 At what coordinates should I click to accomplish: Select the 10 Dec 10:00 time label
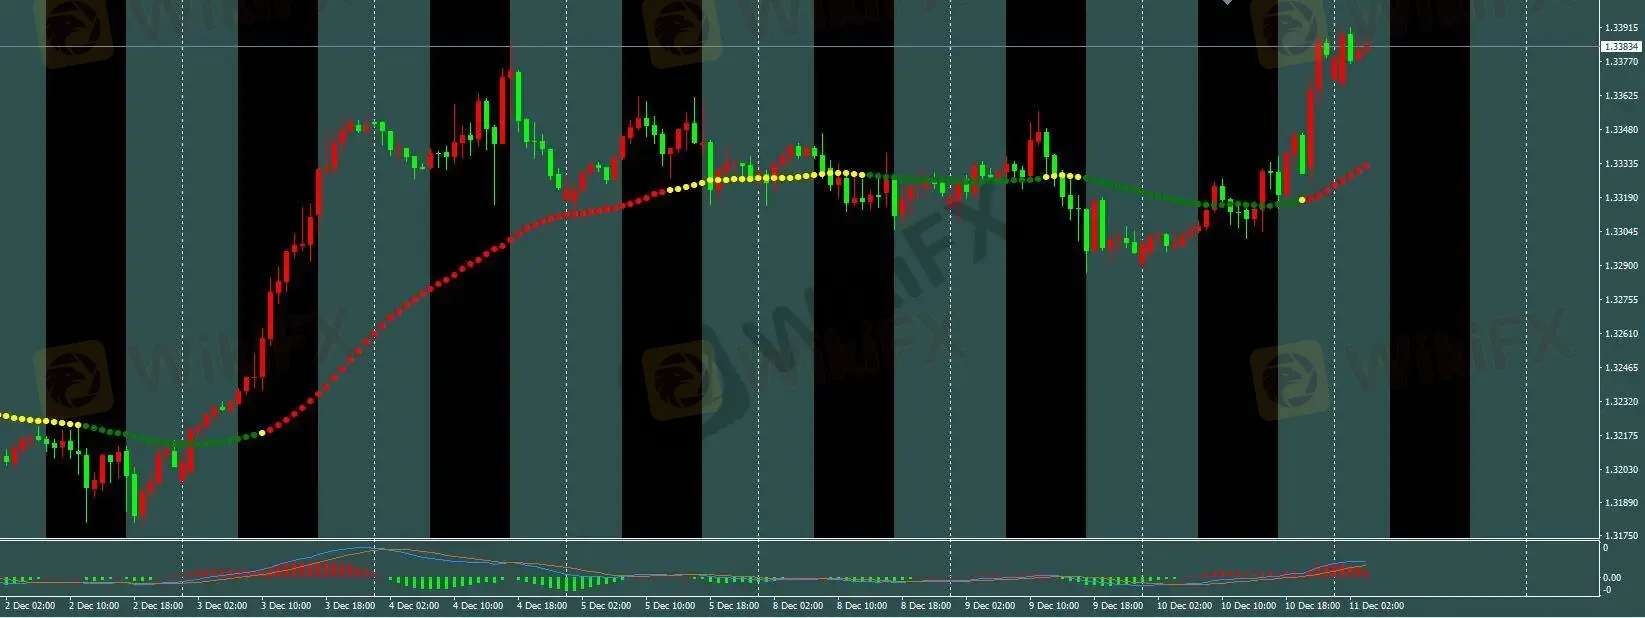[1249, 606]
